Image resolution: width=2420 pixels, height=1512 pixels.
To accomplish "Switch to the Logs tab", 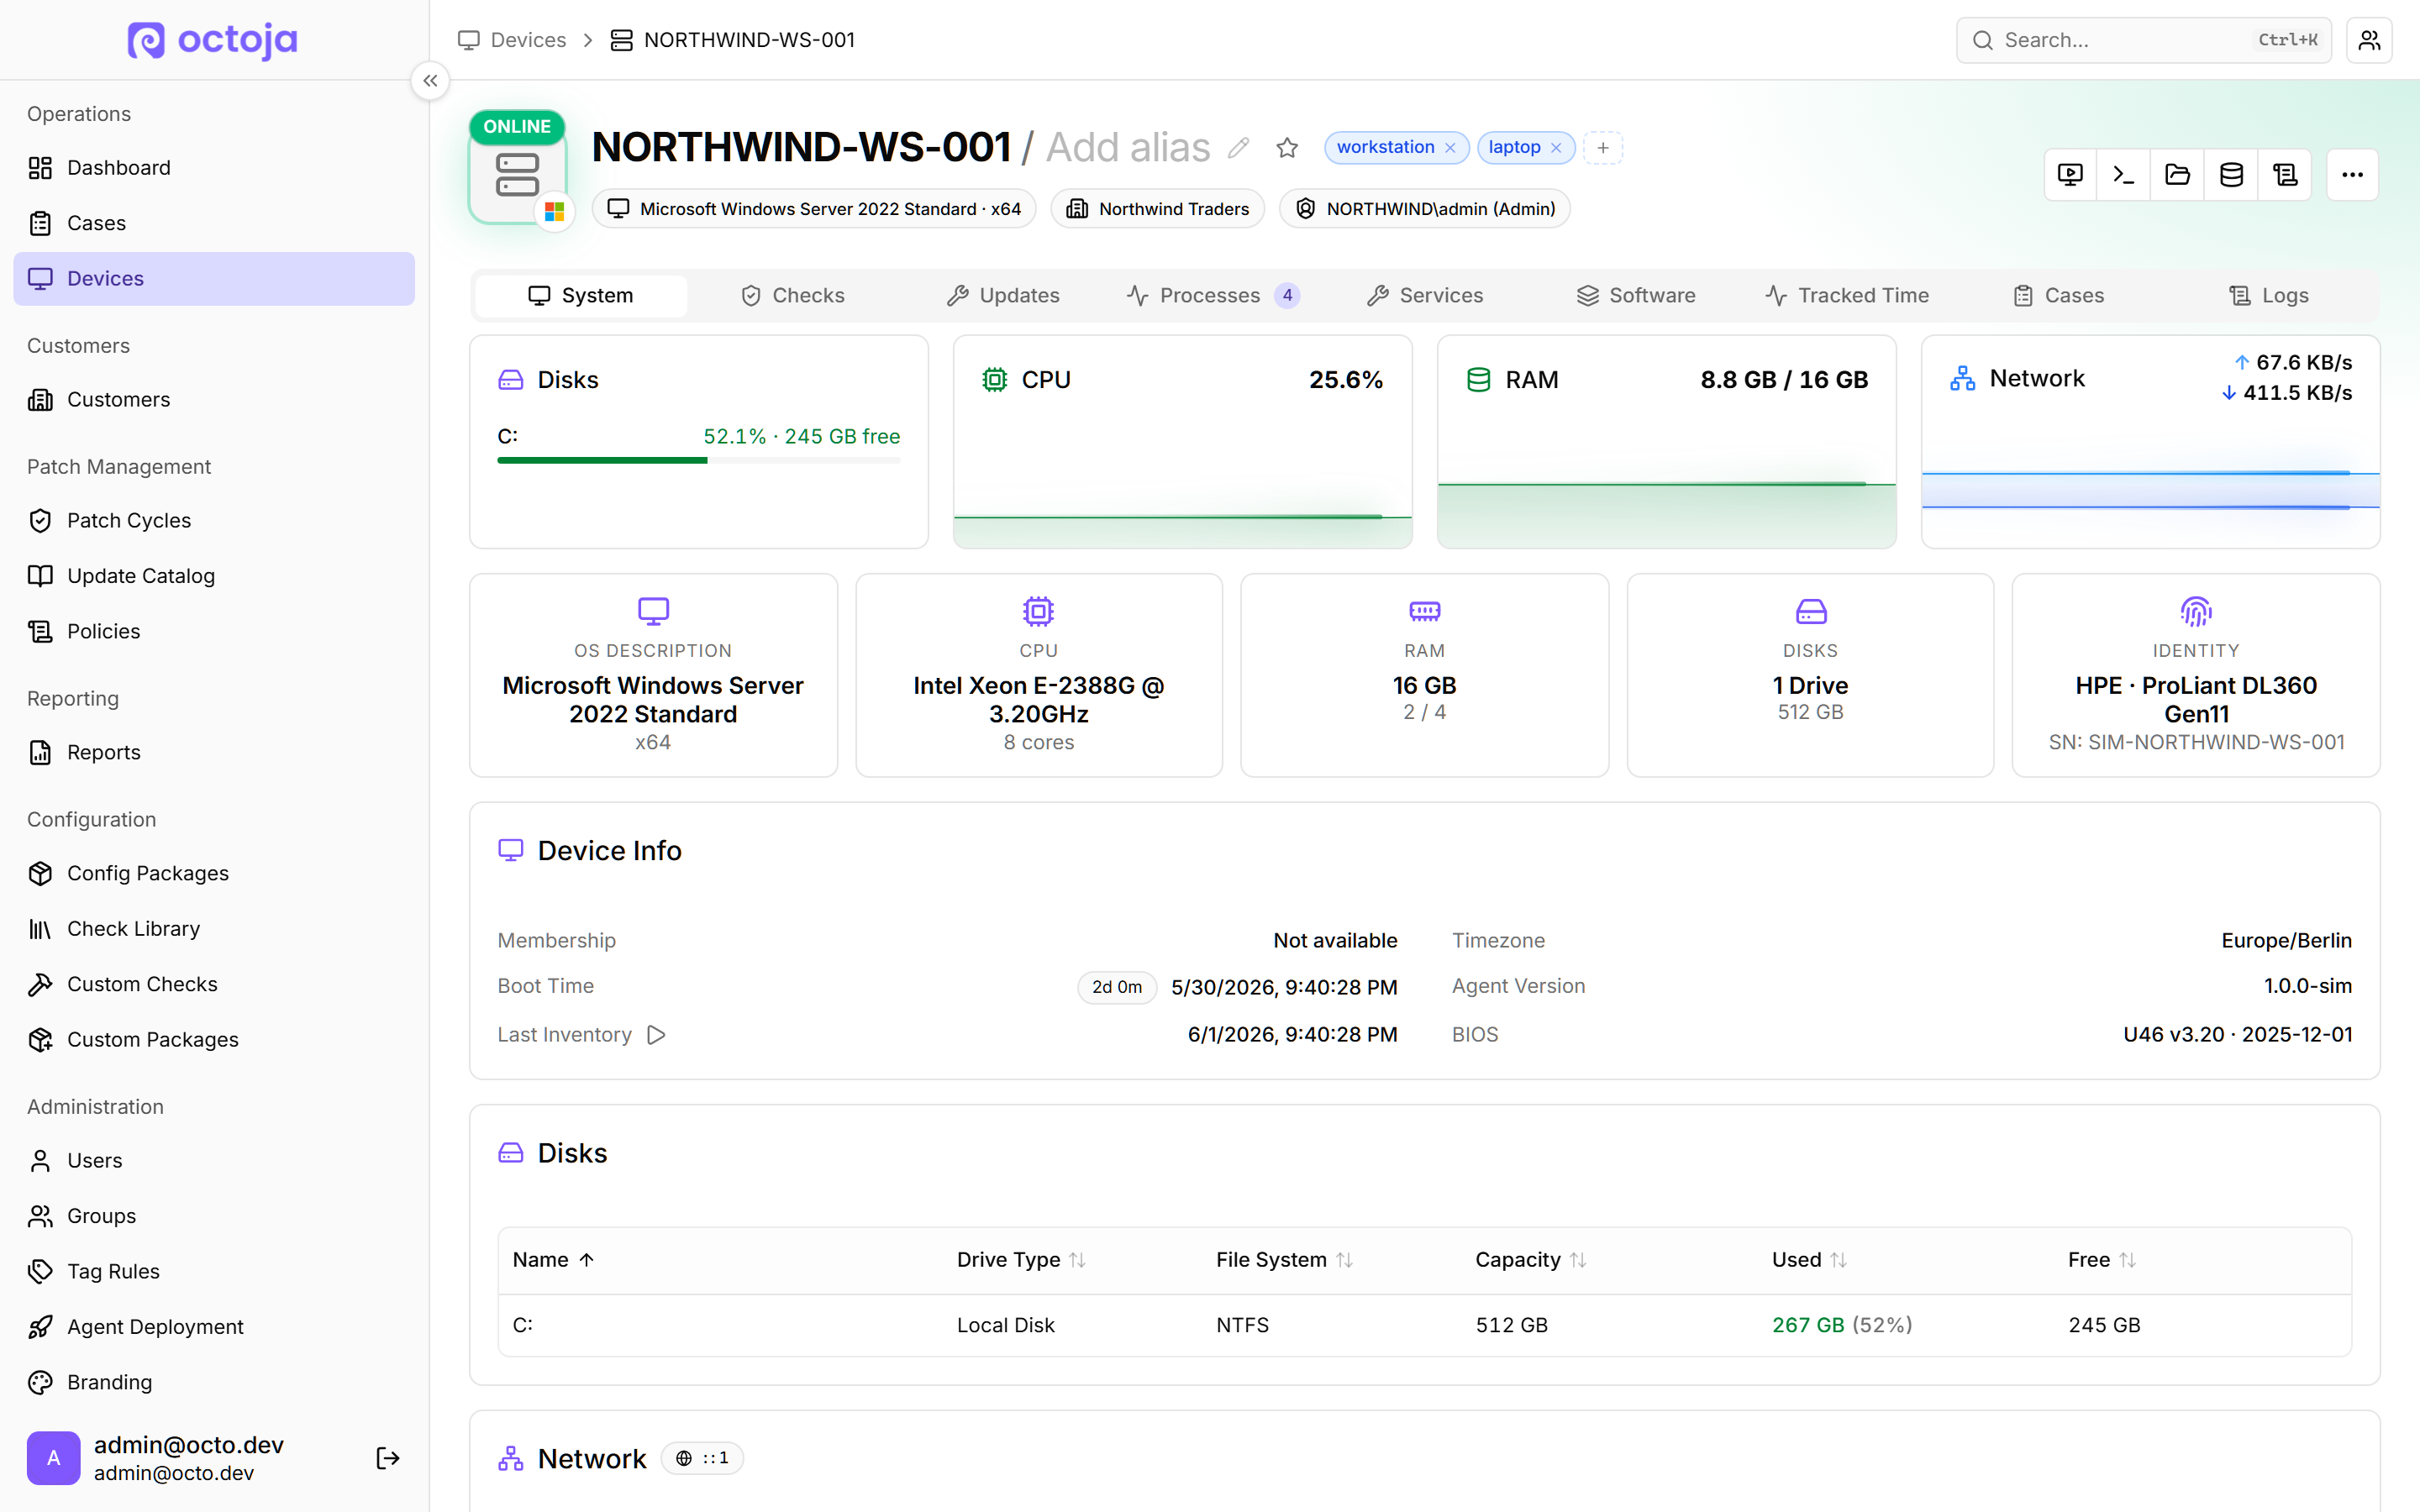I will pyautogui.click(x=2270, y=296).
